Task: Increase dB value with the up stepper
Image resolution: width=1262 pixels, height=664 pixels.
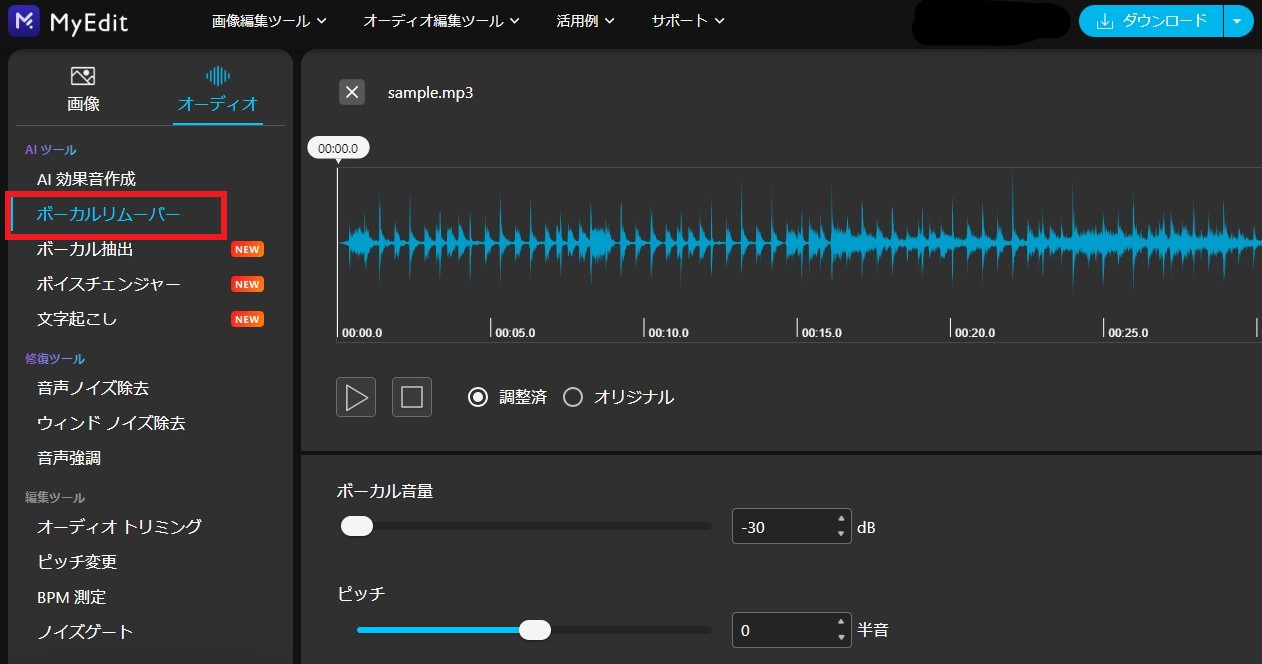Action: coord(840,520)
